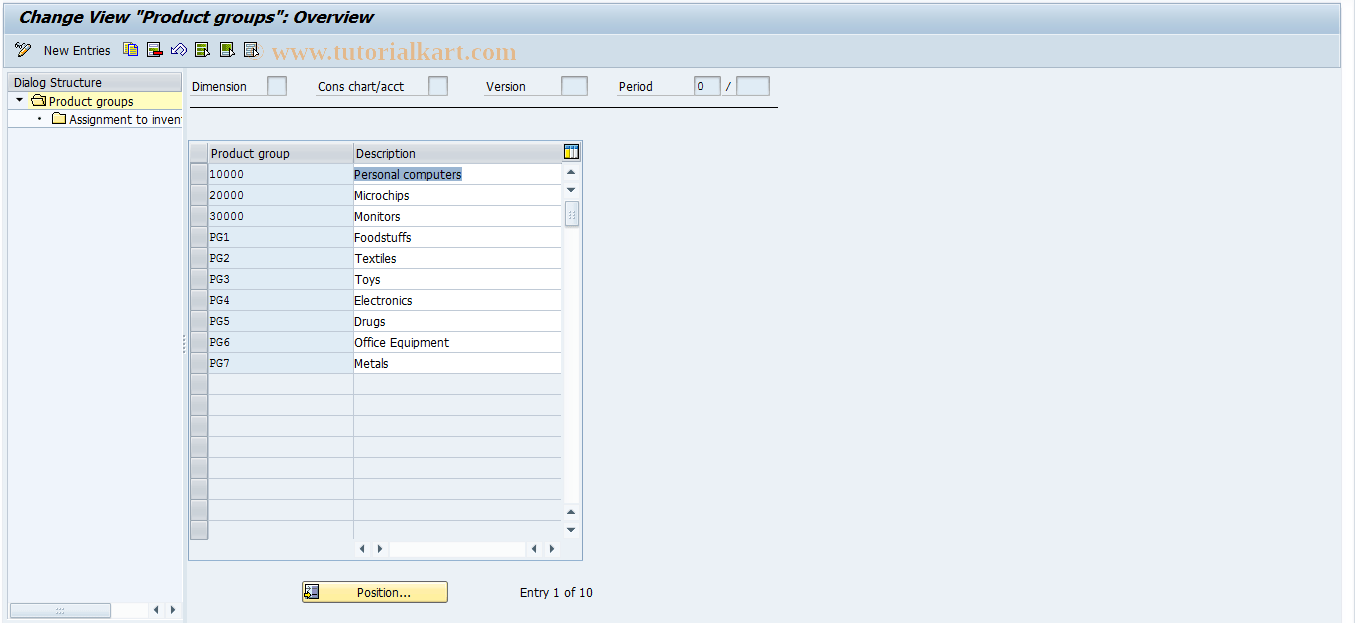Collapse the Product groups tree node
The height and width of the screenshot is (623, 1355).
click(x=17, y=100)
